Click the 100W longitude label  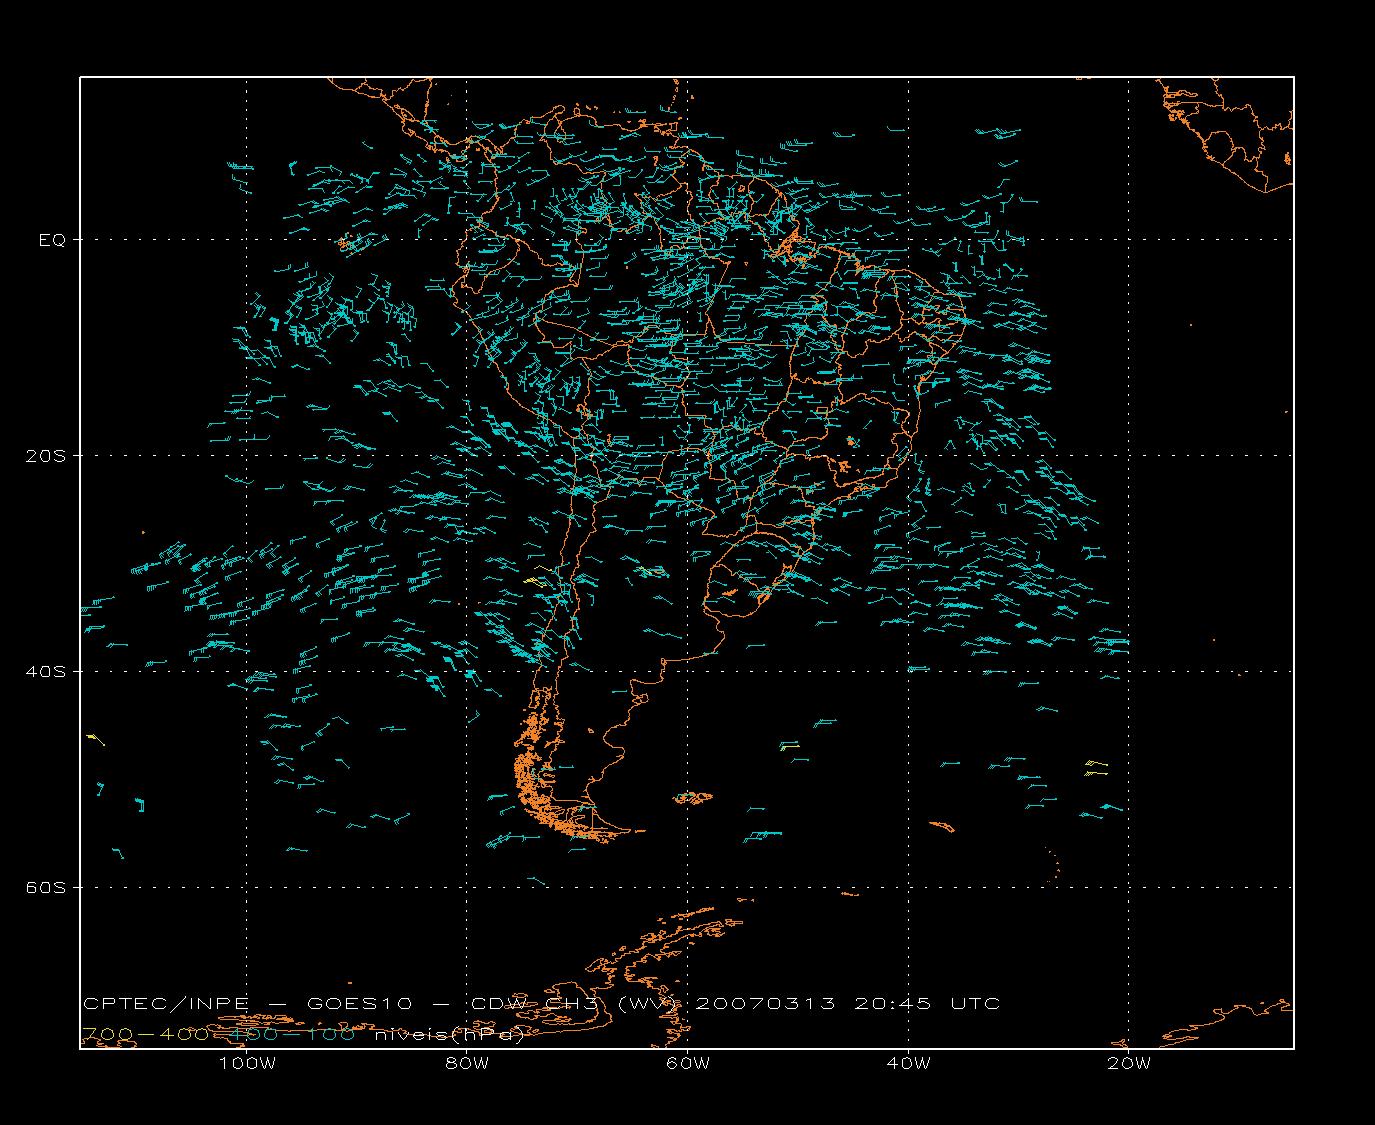pyautogui.click(x=247, y=1063)
